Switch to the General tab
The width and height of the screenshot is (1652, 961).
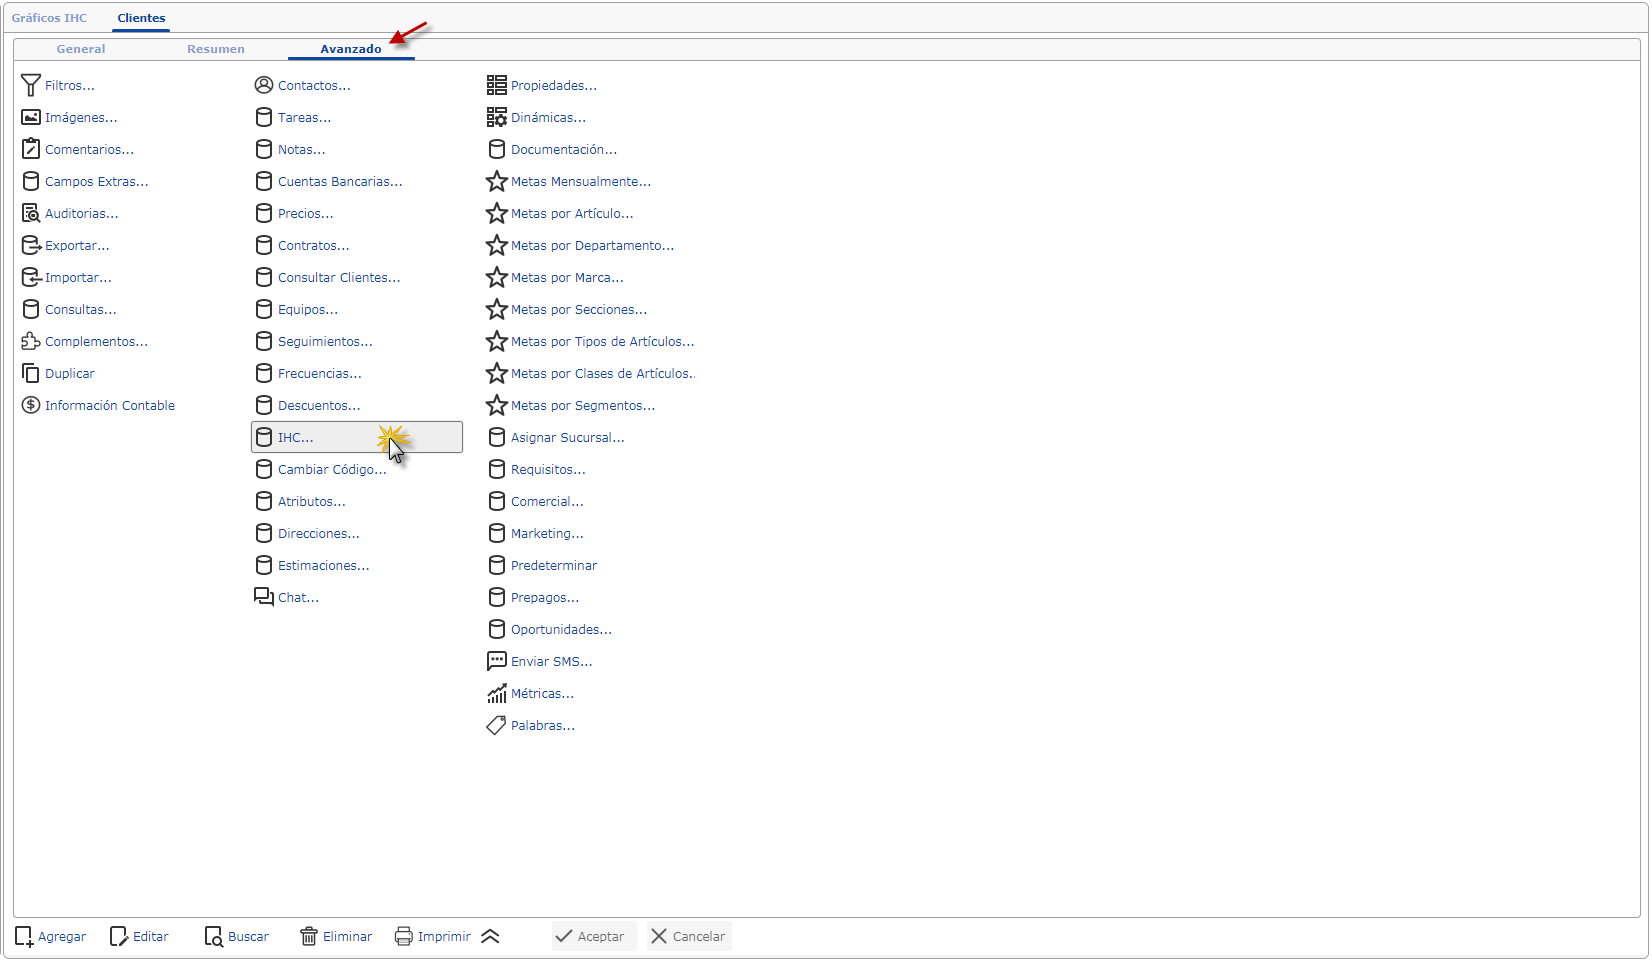tap(81, 49)
